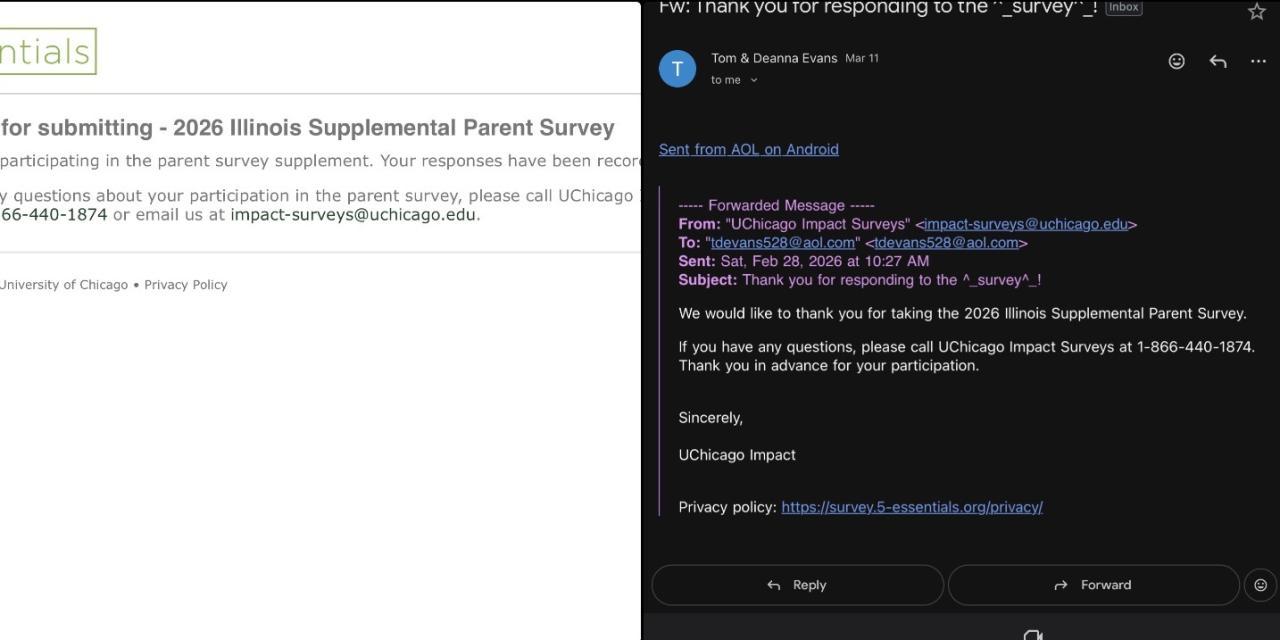Image resolution: width=1280 pixels, height=640 pixels.
Task: Click emoji button beside Forward
Action: [x=1260, y=585]
